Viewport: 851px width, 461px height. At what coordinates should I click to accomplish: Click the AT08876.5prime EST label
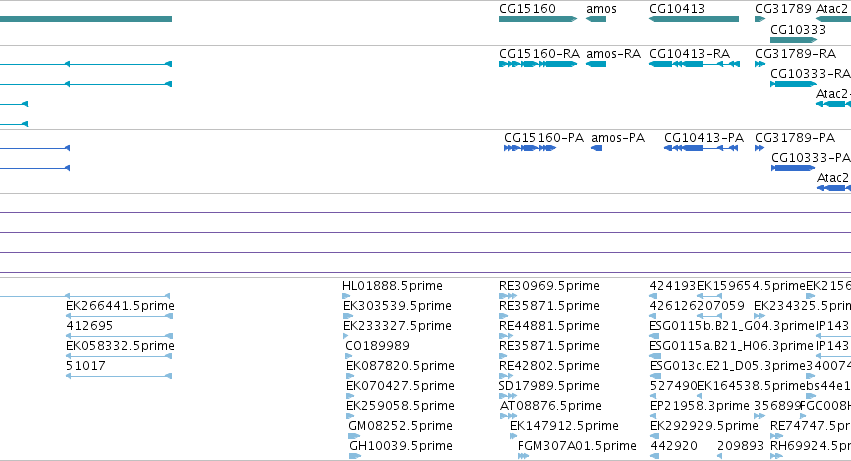point(550,406)
